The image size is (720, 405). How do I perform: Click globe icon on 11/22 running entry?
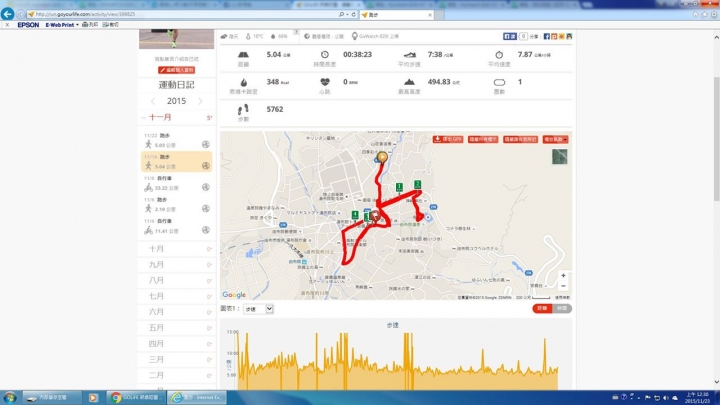(206, 144)
